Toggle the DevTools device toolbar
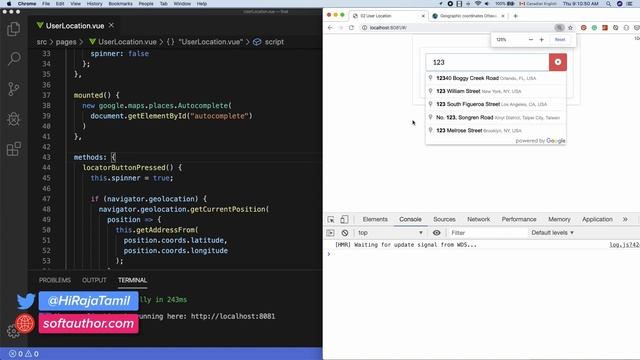This screenshot has height=360, width=640. [344, 220]
